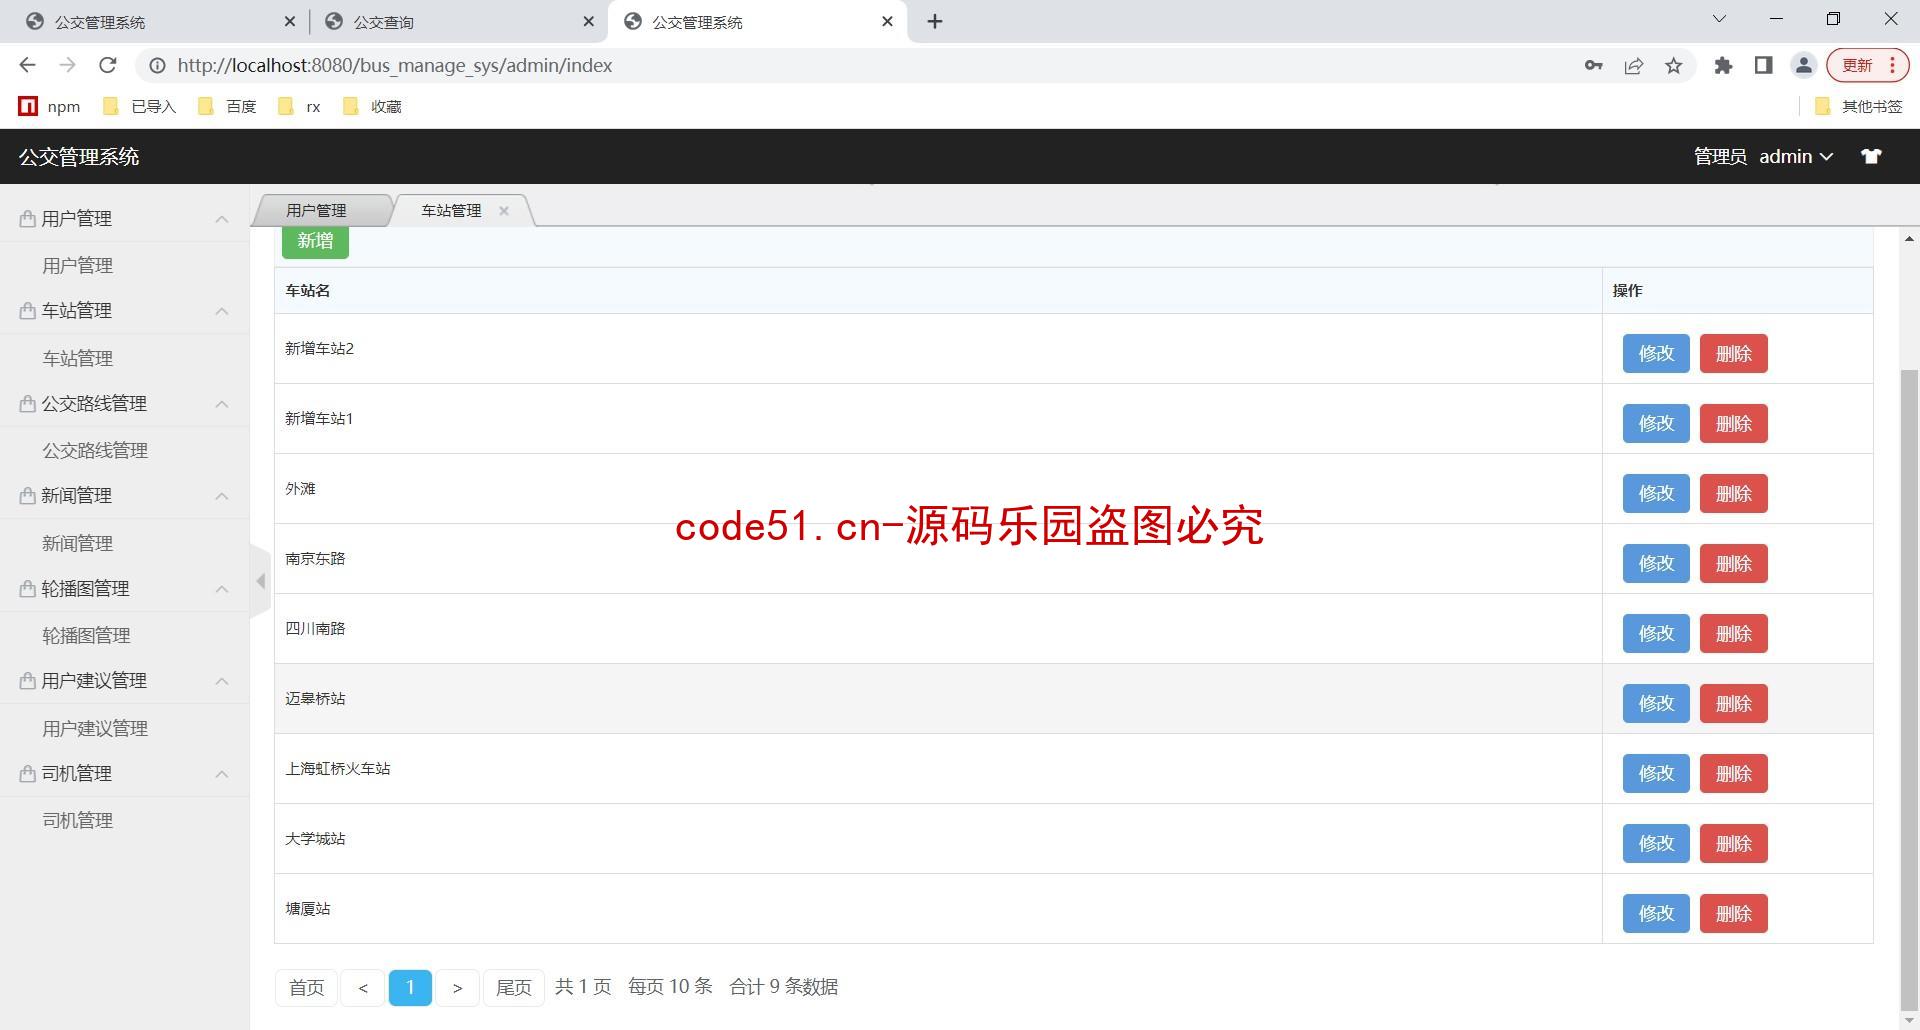This screenshot has width=1920, height=1030.
Task: Open the 轮播图管理 submenu item
Action: 86,635
